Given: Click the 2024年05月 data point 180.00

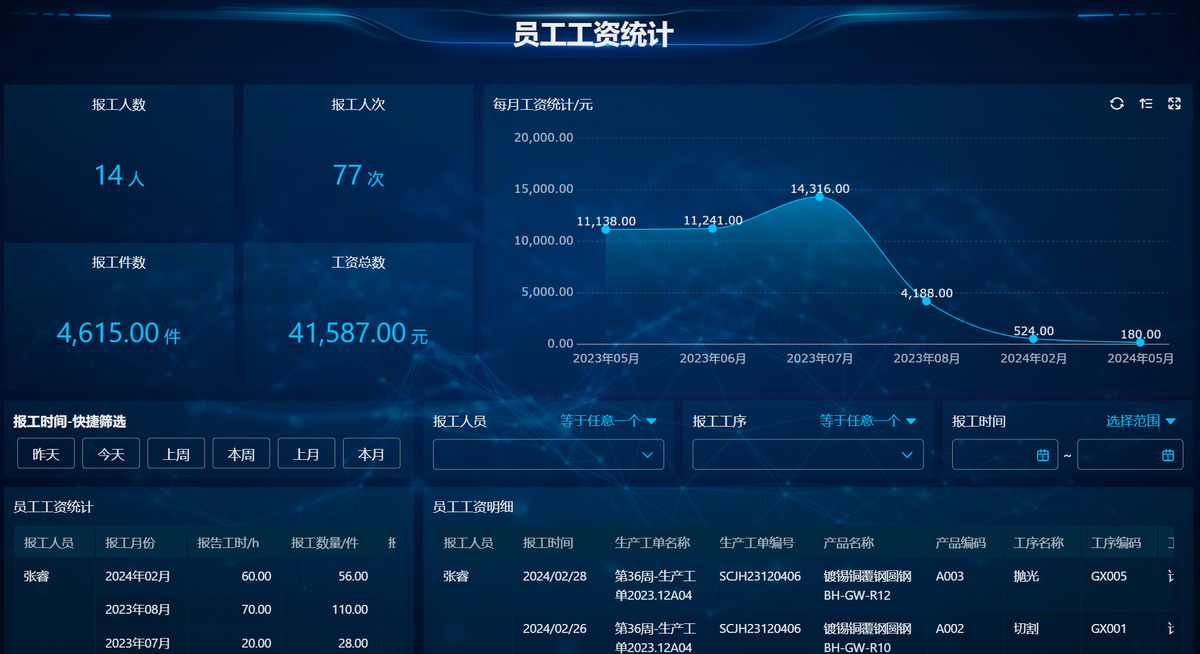Looking at the screenshot, I should [x=1140, y=342].
